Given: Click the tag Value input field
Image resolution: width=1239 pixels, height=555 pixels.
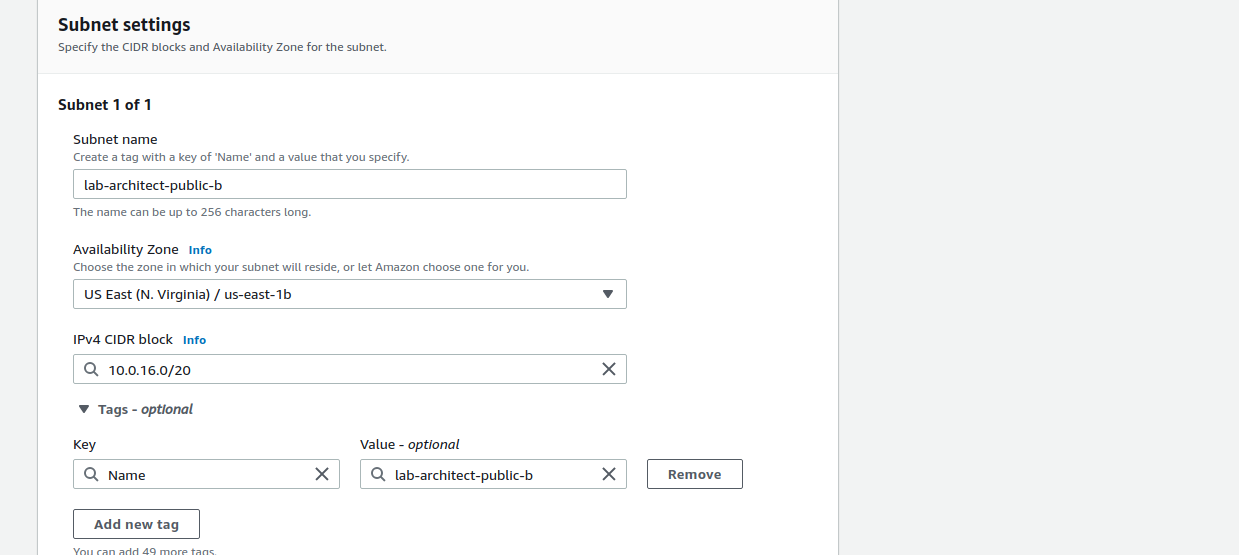Looking at the screenshot, I should pos(490,474).
